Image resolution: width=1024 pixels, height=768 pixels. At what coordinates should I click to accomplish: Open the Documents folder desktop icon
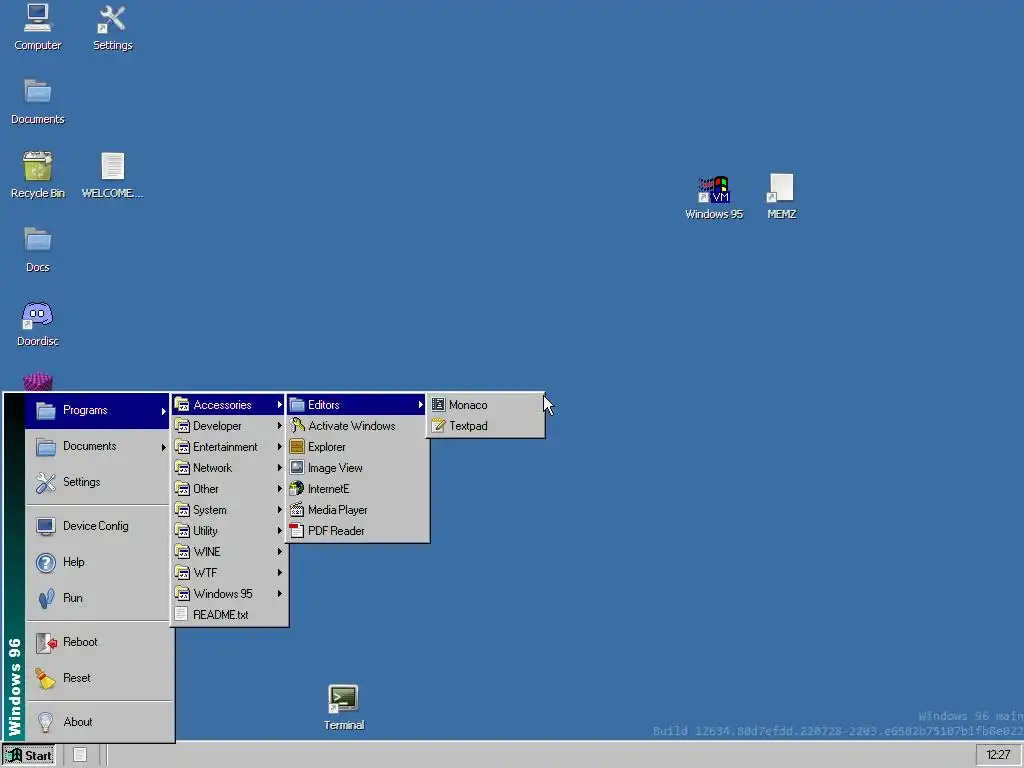(x=37, y=101)
